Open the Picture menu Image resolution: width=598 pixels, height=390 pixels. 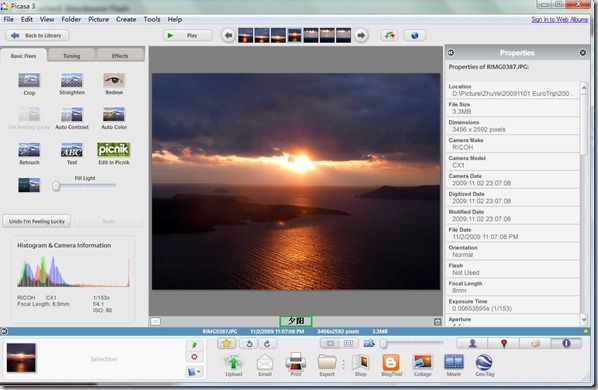pos(98,19)
